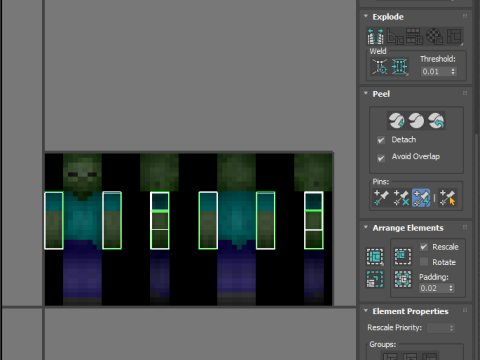
Task: Disable the Rescale checkbox
Action: 424,247
